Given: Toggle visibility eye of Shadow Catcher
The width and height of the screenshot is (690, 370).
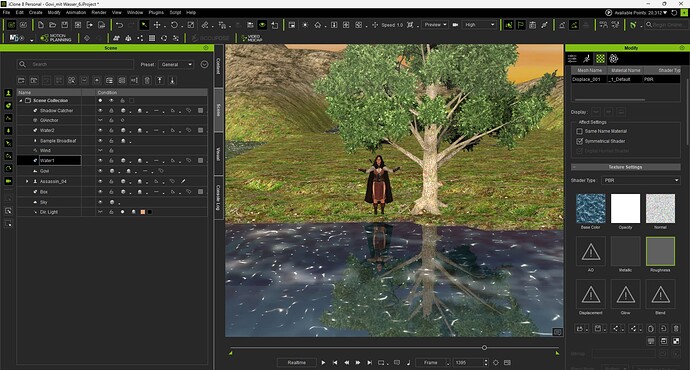Looking at the screenshot, I should click(x=100, y=110).
